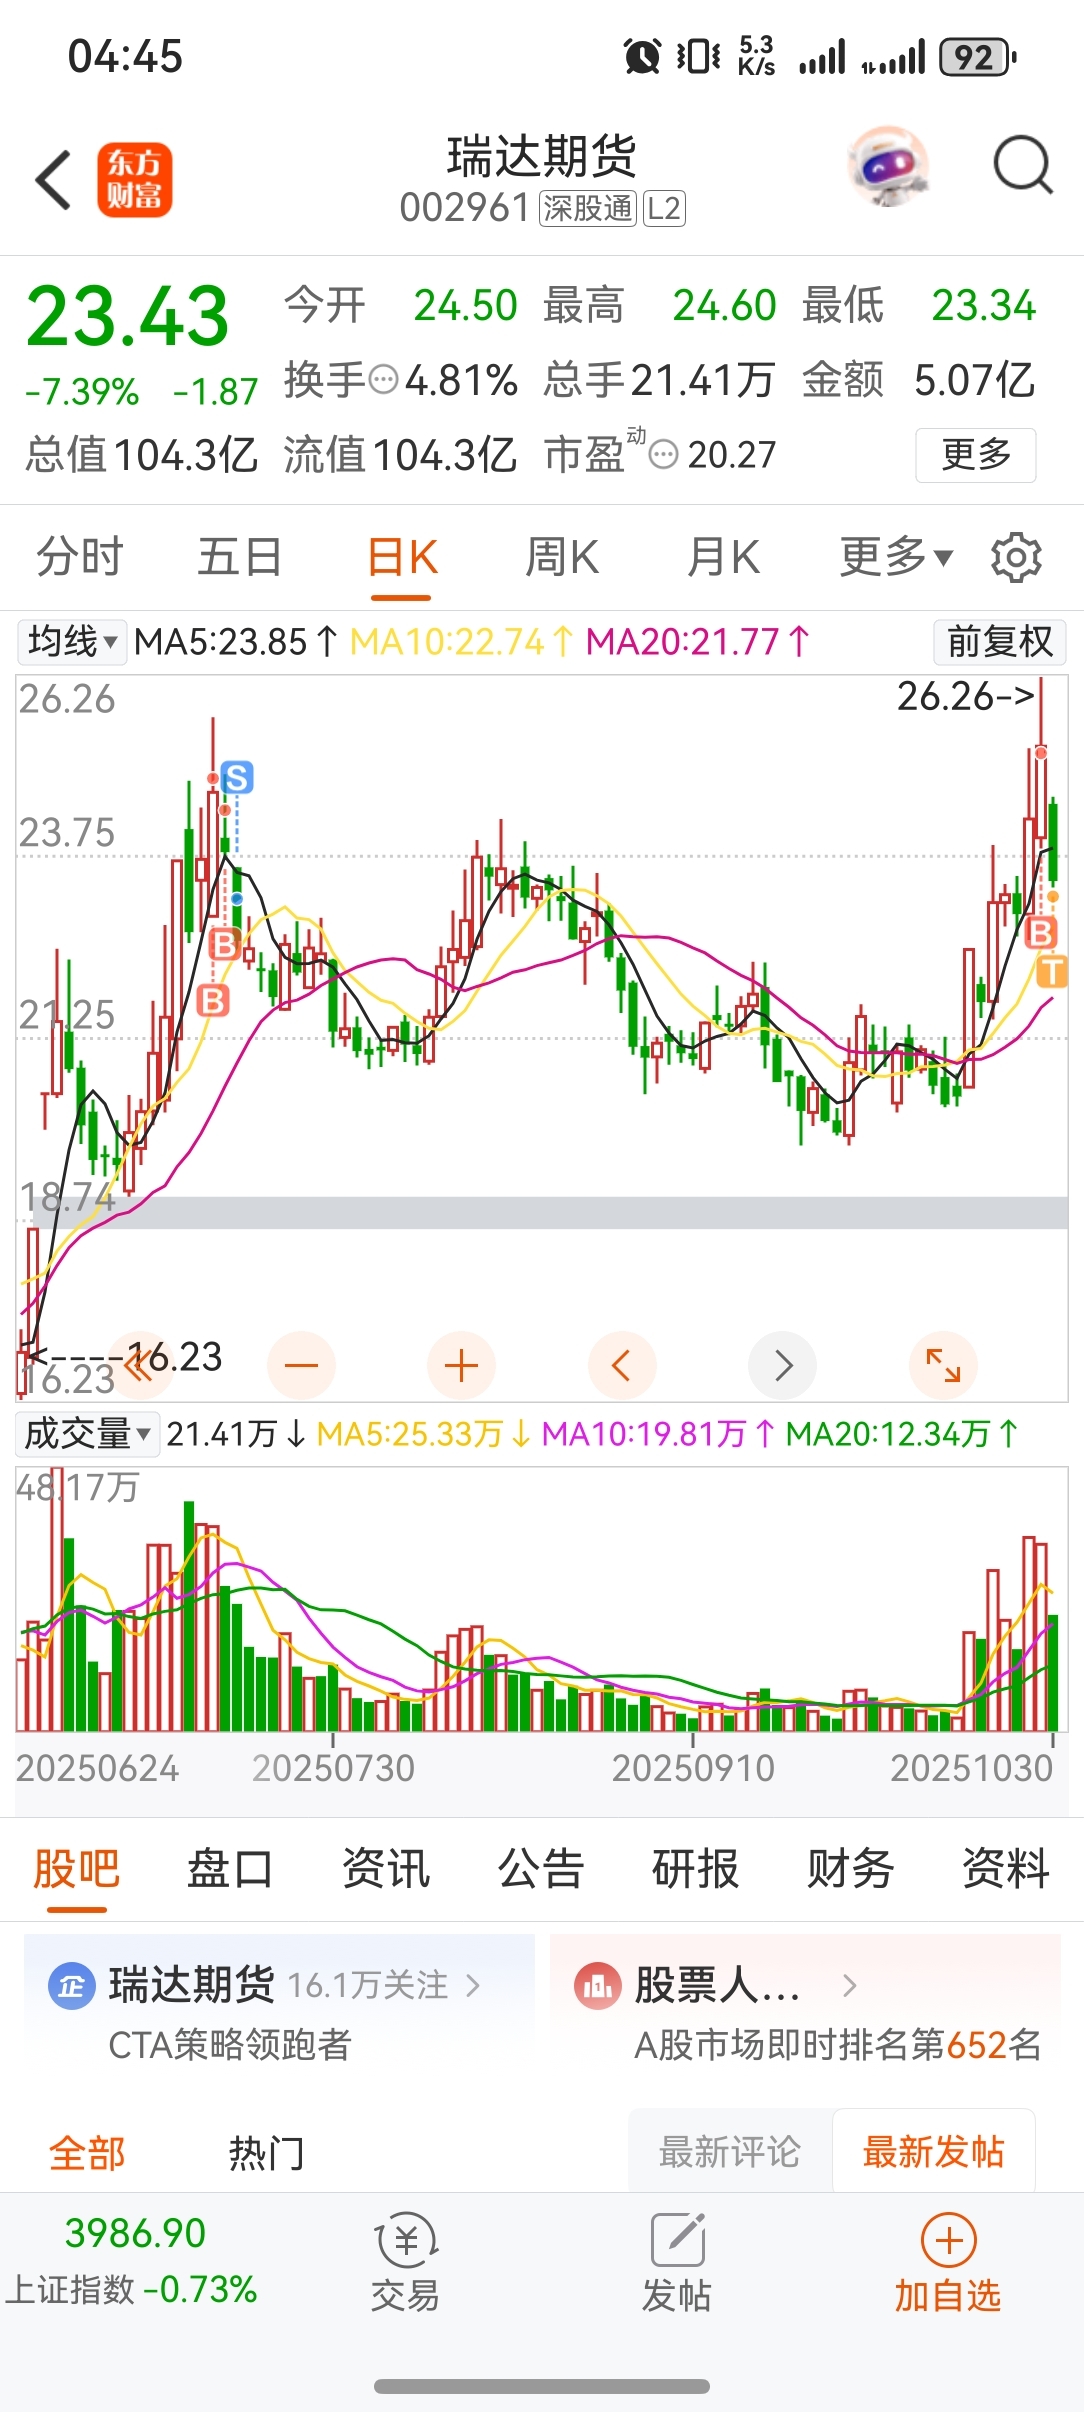Select the 日K chart tab
The width and height of the screenshot is (1084, 2412).
[x=402, y=557]
